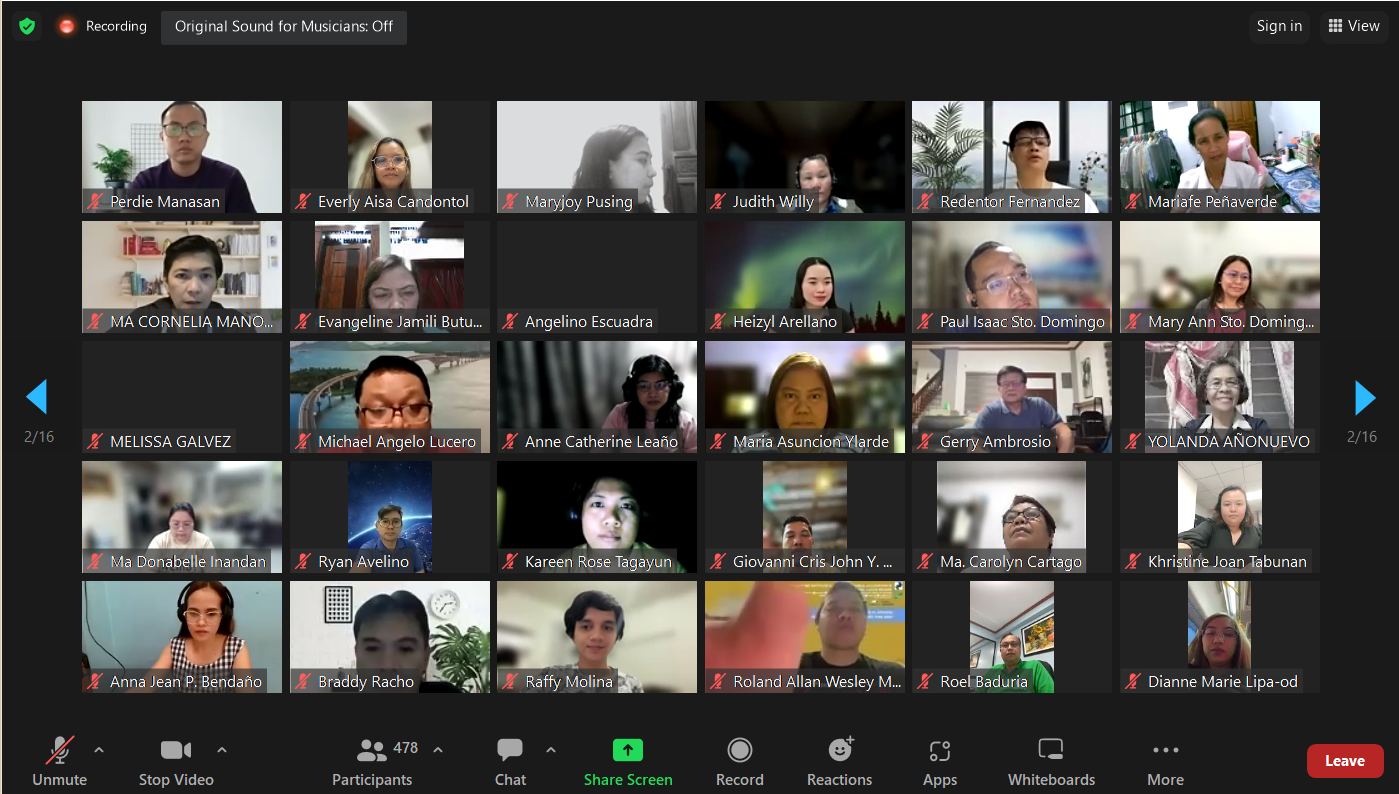Open the View layout menu

click(1353, 27)
